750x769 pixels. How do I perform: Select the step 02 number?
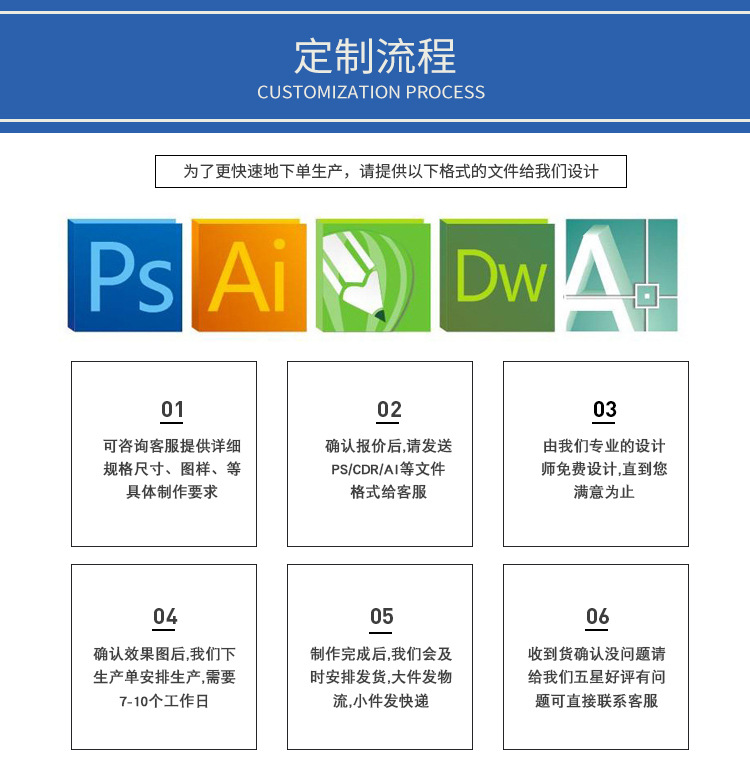point(389,410)
